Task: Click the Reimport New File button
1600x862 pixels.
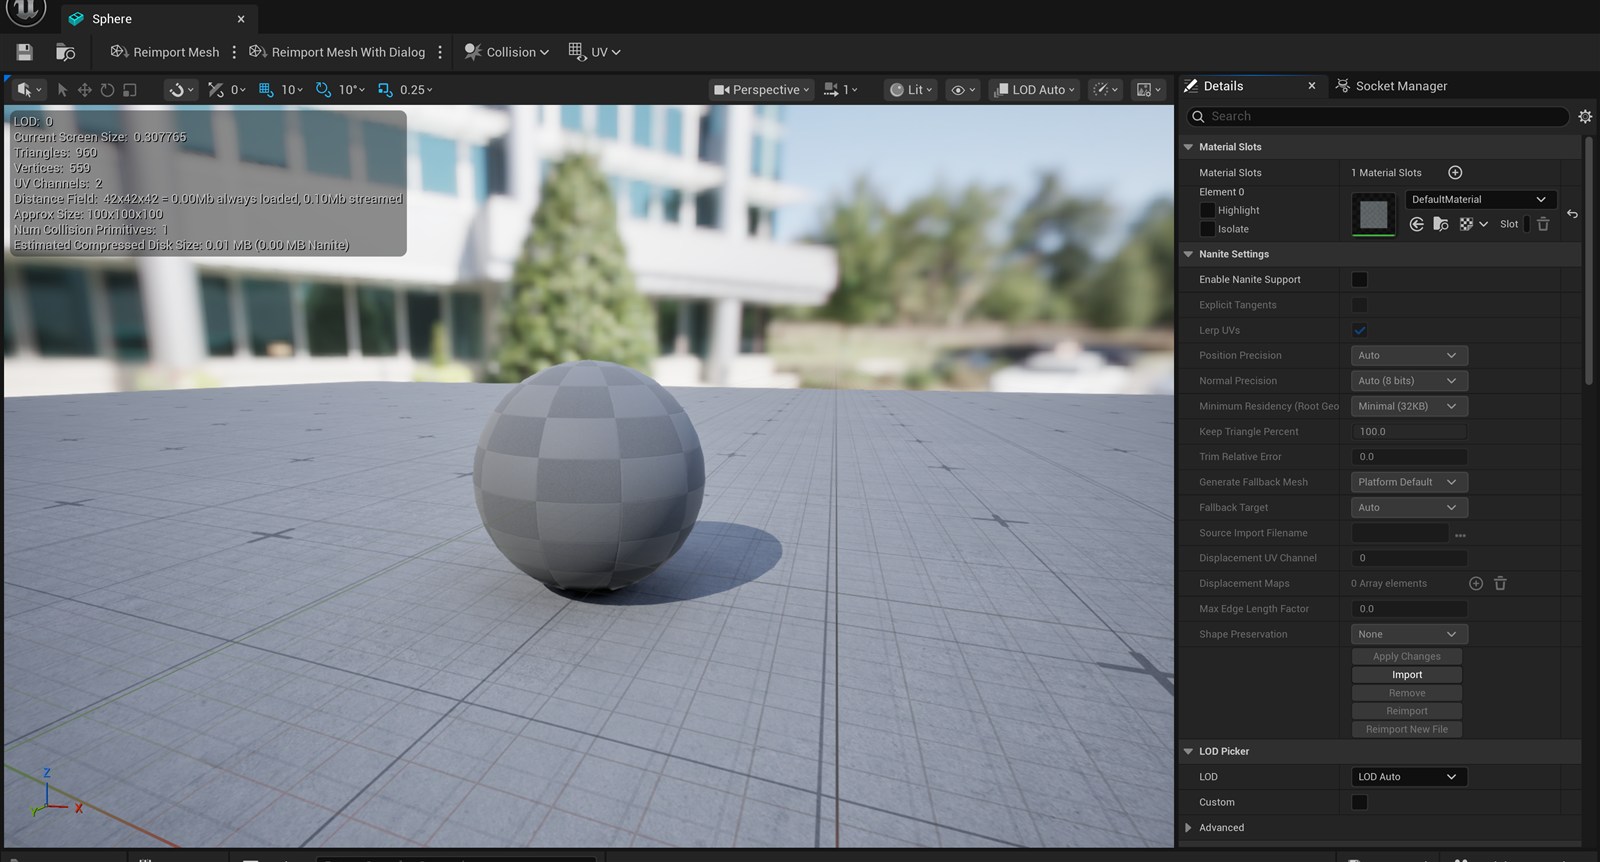Action: [1407, 730]
